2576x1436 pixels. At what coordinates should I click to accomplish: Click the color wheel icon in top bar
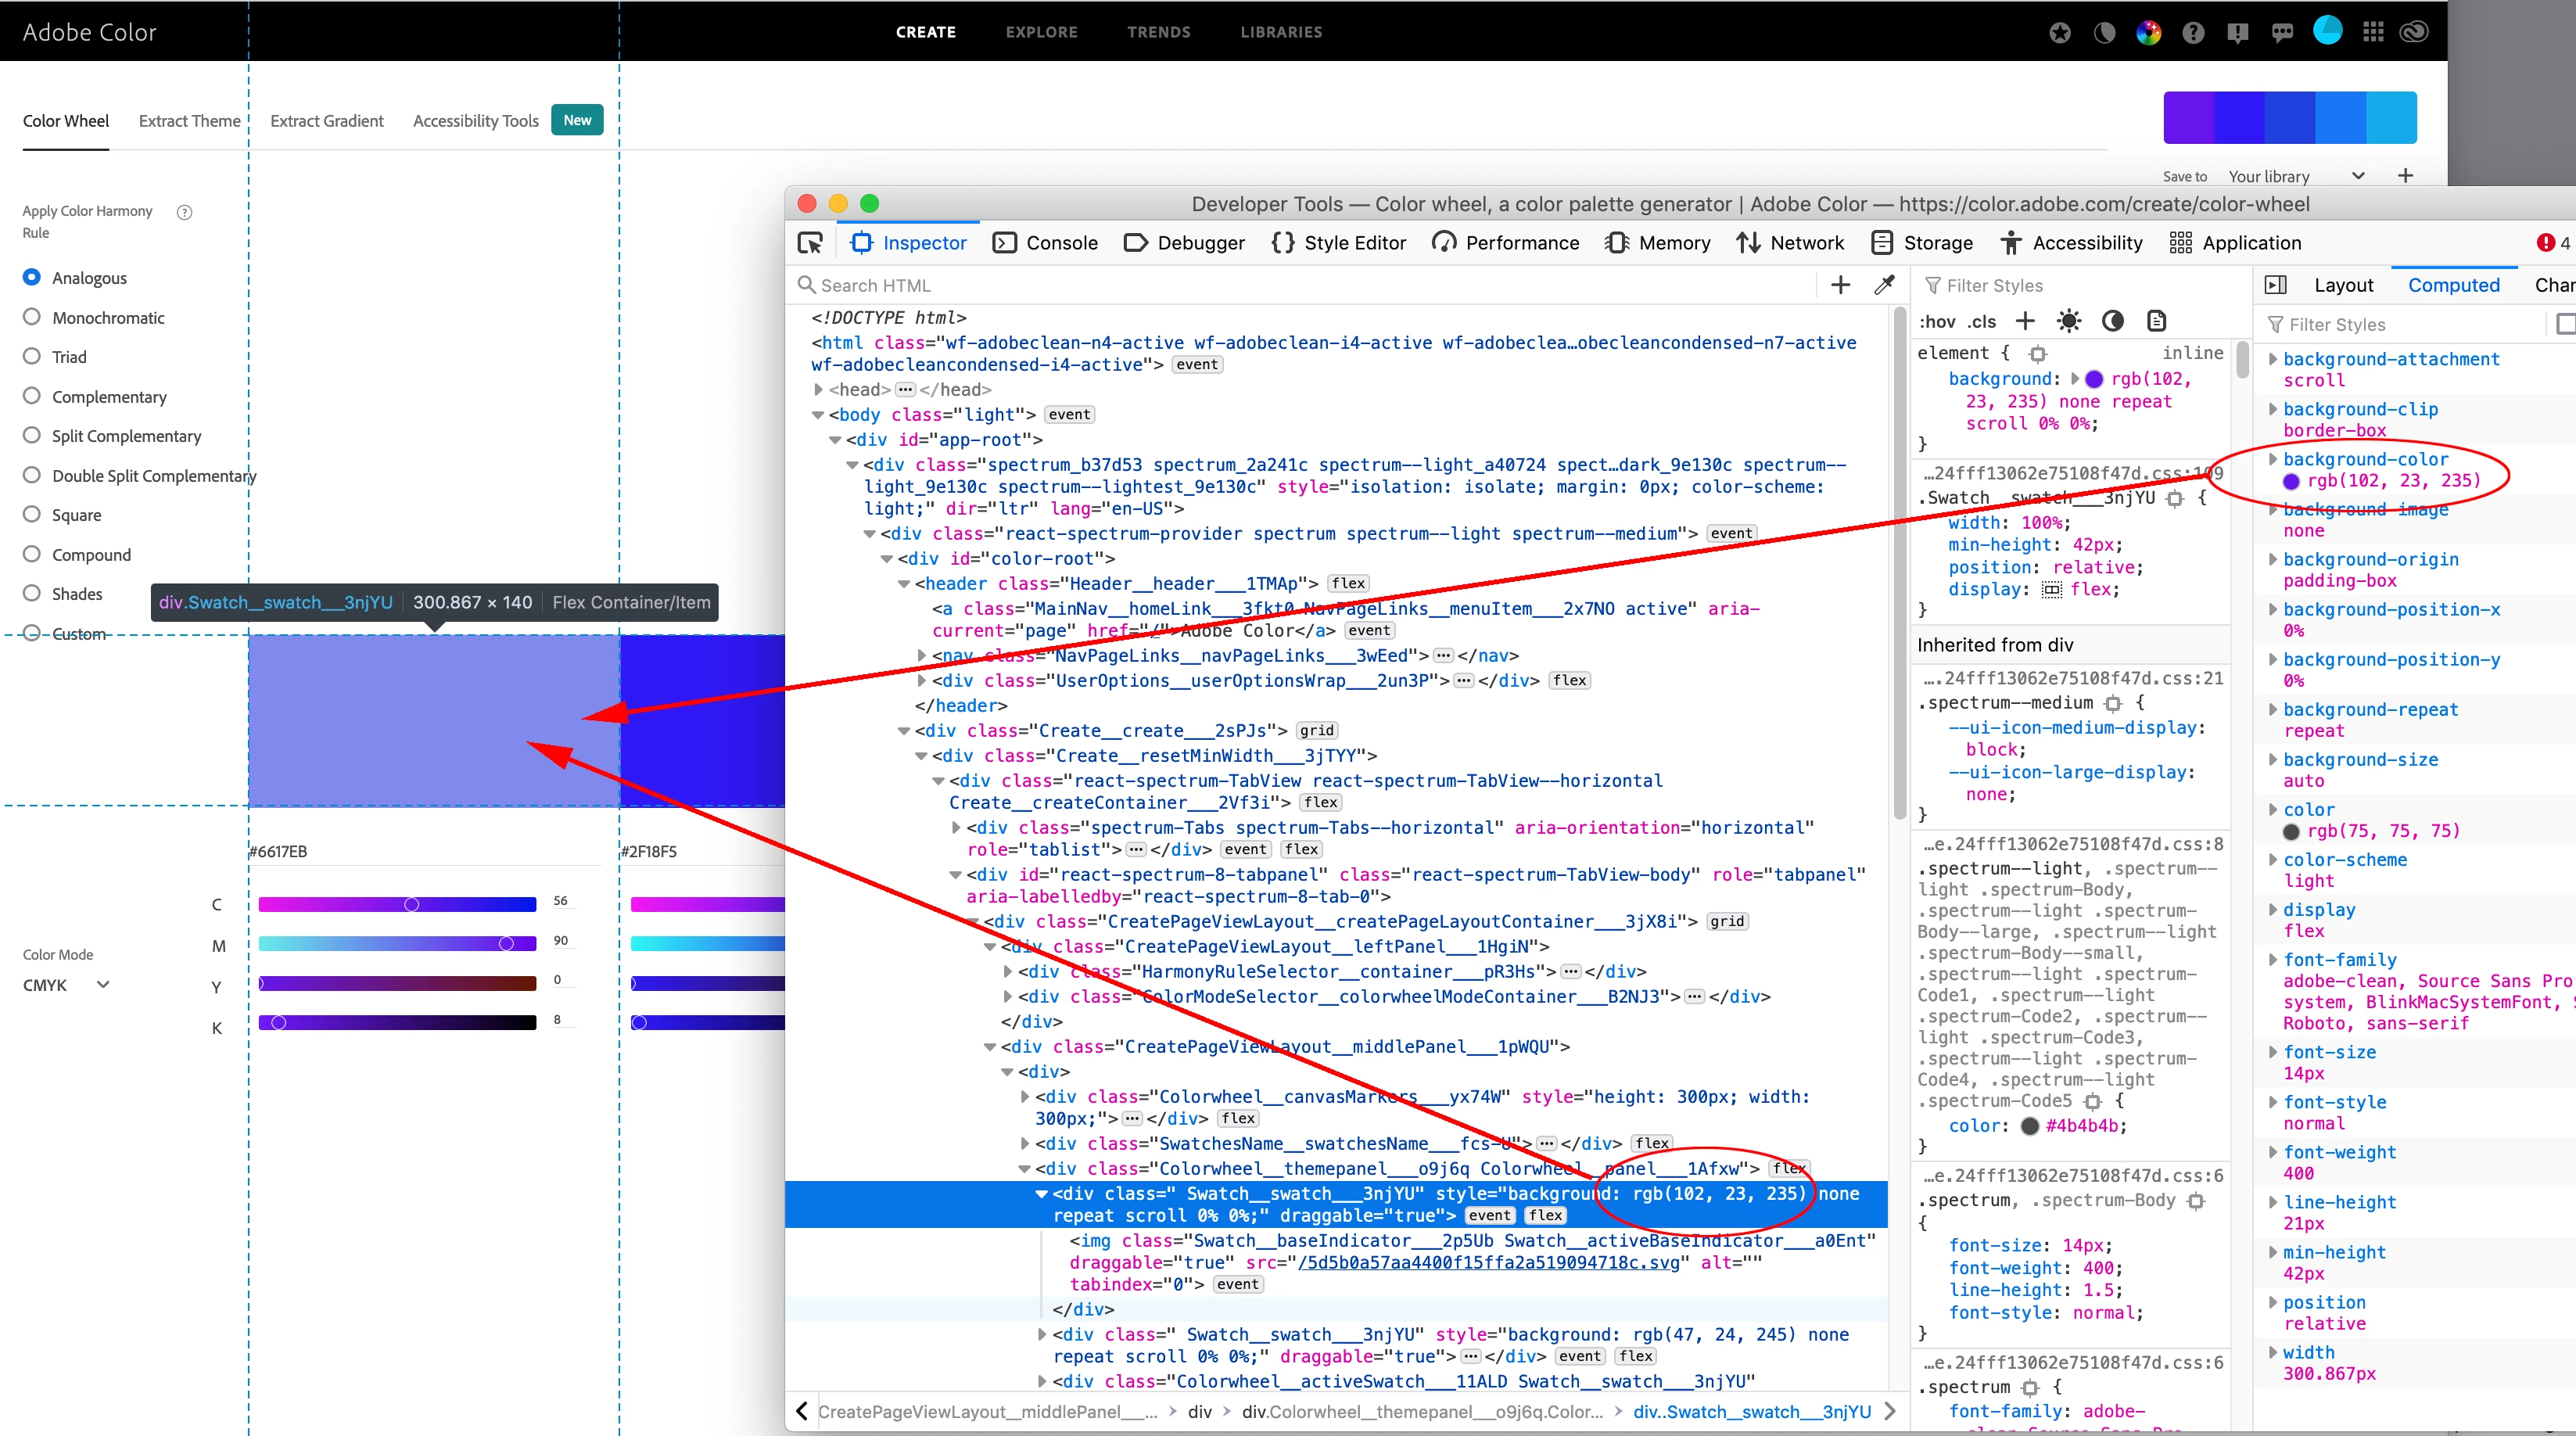click(x=2148, y=33)
